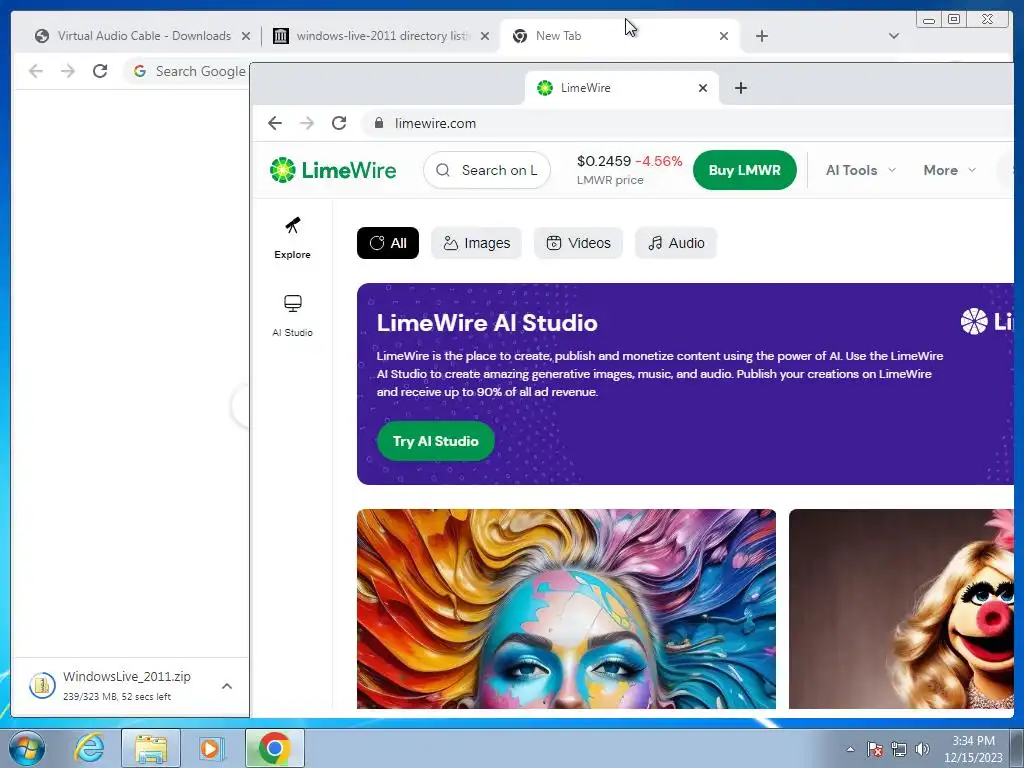Close the Virtual Audio Cable tab
1024x768 pixels.
point(246,36)
